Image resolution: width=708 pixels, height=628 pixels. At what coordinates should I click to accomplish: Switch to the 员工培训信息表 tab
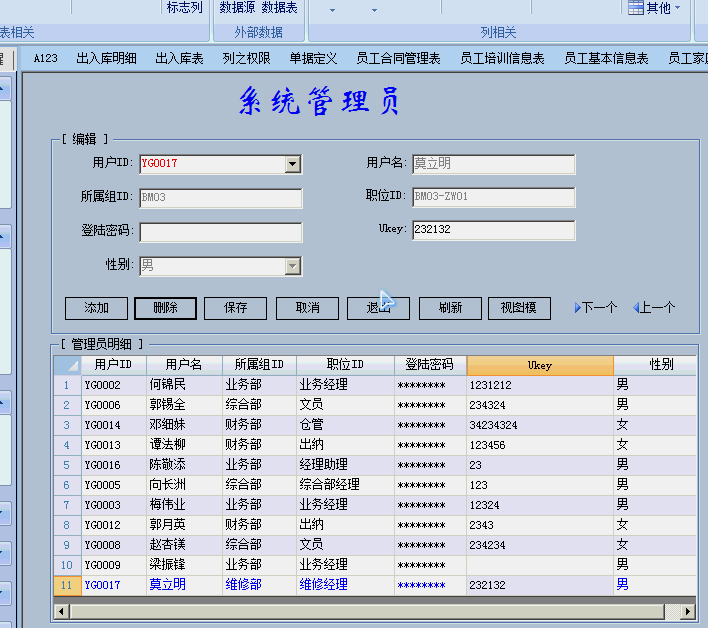pos(502,58)
